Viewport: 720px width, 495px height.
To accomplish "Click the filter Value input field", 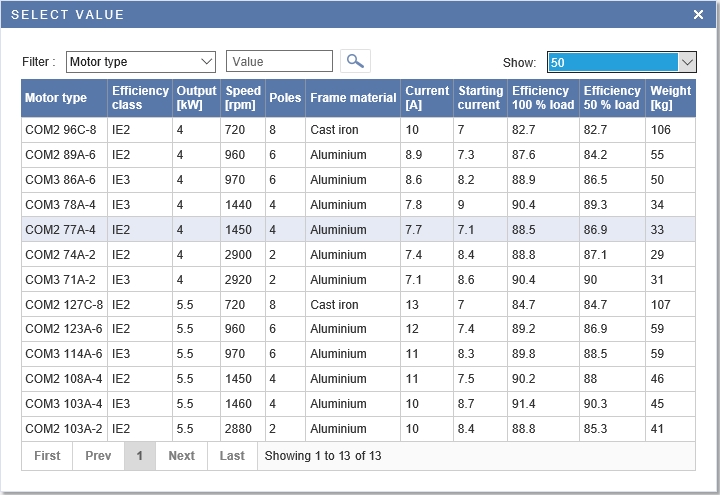I will click(279, 62).
